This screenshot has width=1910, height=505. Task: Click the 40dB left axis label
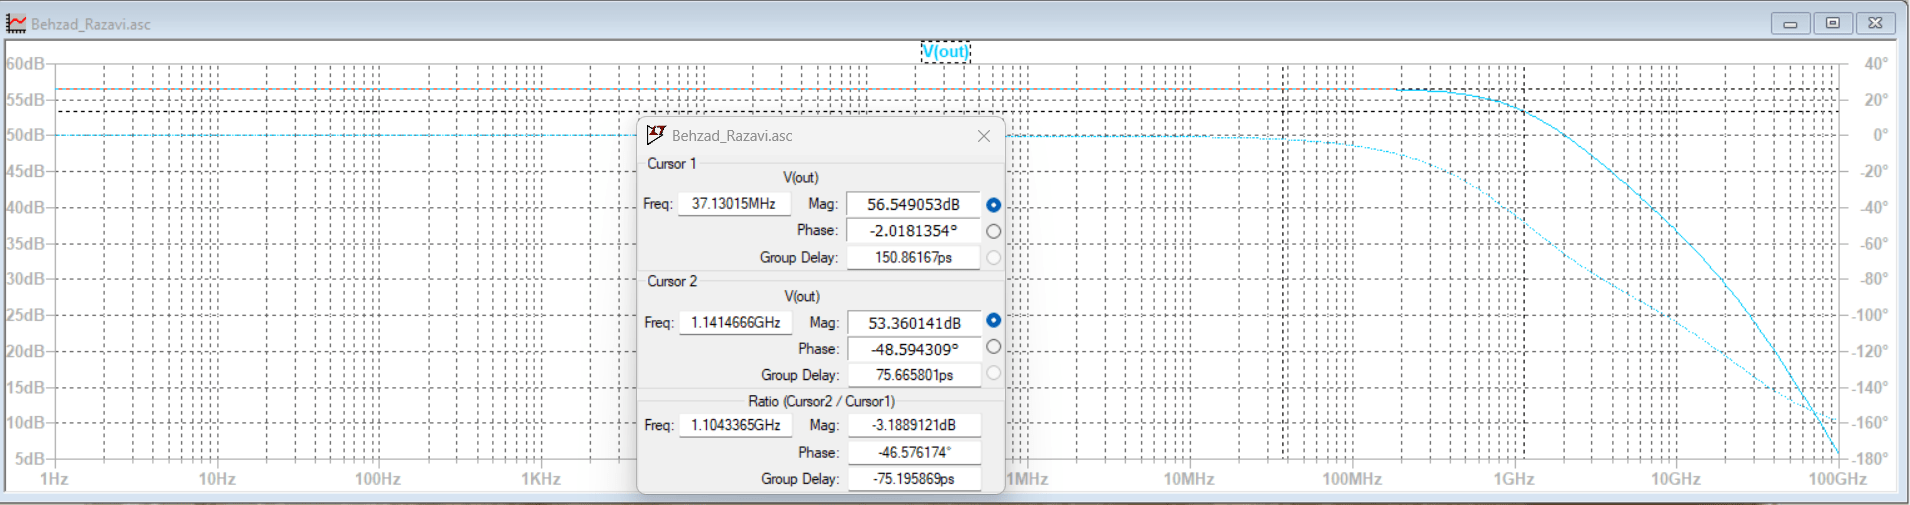click(25, 207)
